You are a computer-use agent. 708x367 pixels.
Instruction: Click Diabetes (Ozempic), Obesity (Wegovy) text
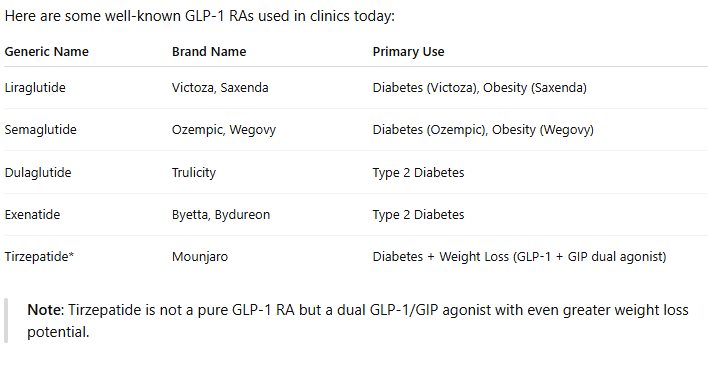pos(483,130)
